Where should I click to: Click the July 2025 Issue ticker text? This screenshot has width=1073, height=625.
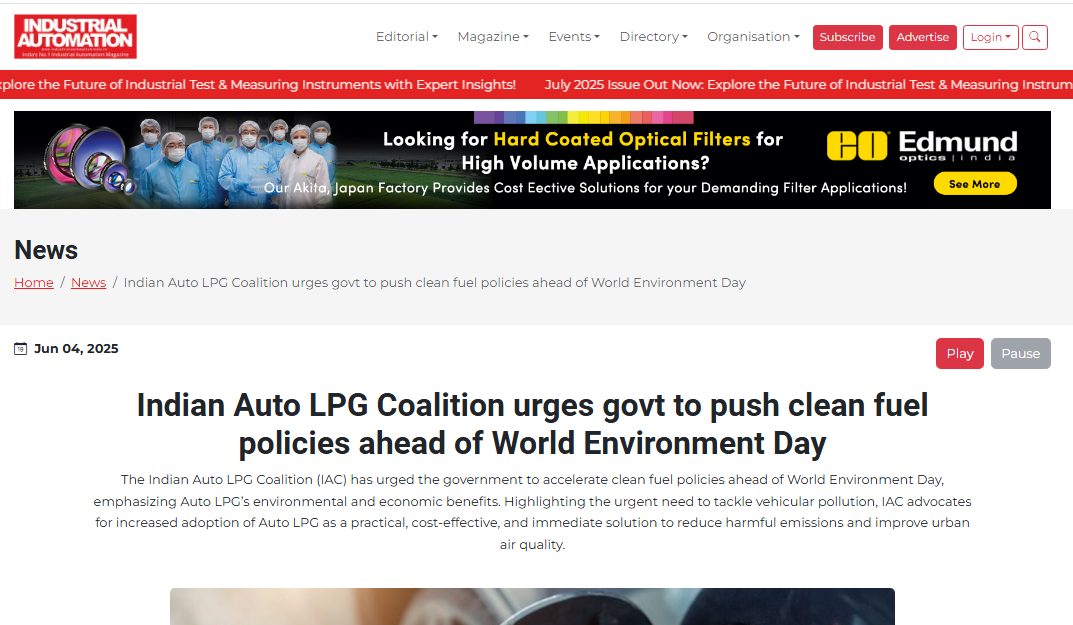(800, 85)
